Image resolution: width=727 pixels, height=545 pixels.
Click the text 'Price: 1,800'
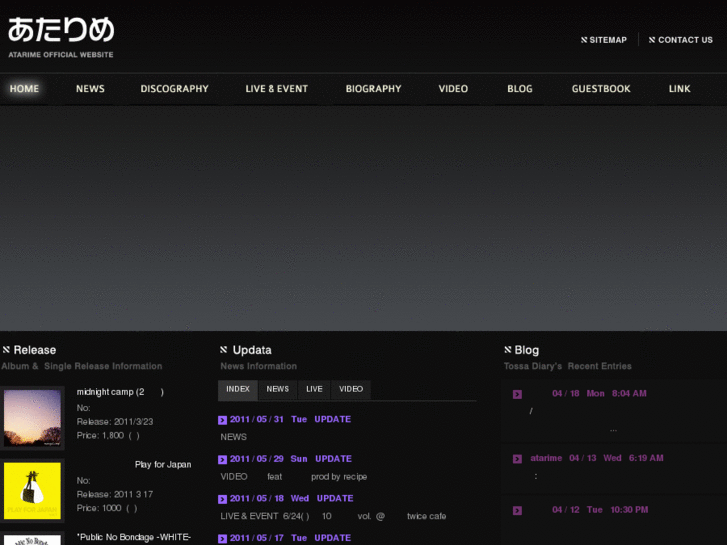pyautogui.click(x=100, y=436)
